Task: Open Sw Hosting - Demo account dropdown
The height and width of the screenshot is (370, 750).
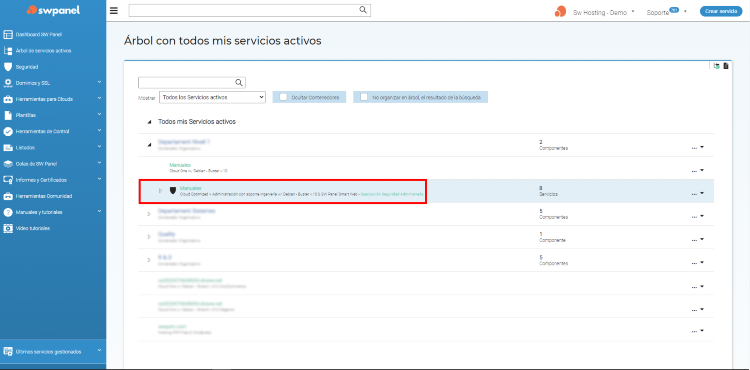Action: pyautogui.click(x=604, y=12)
